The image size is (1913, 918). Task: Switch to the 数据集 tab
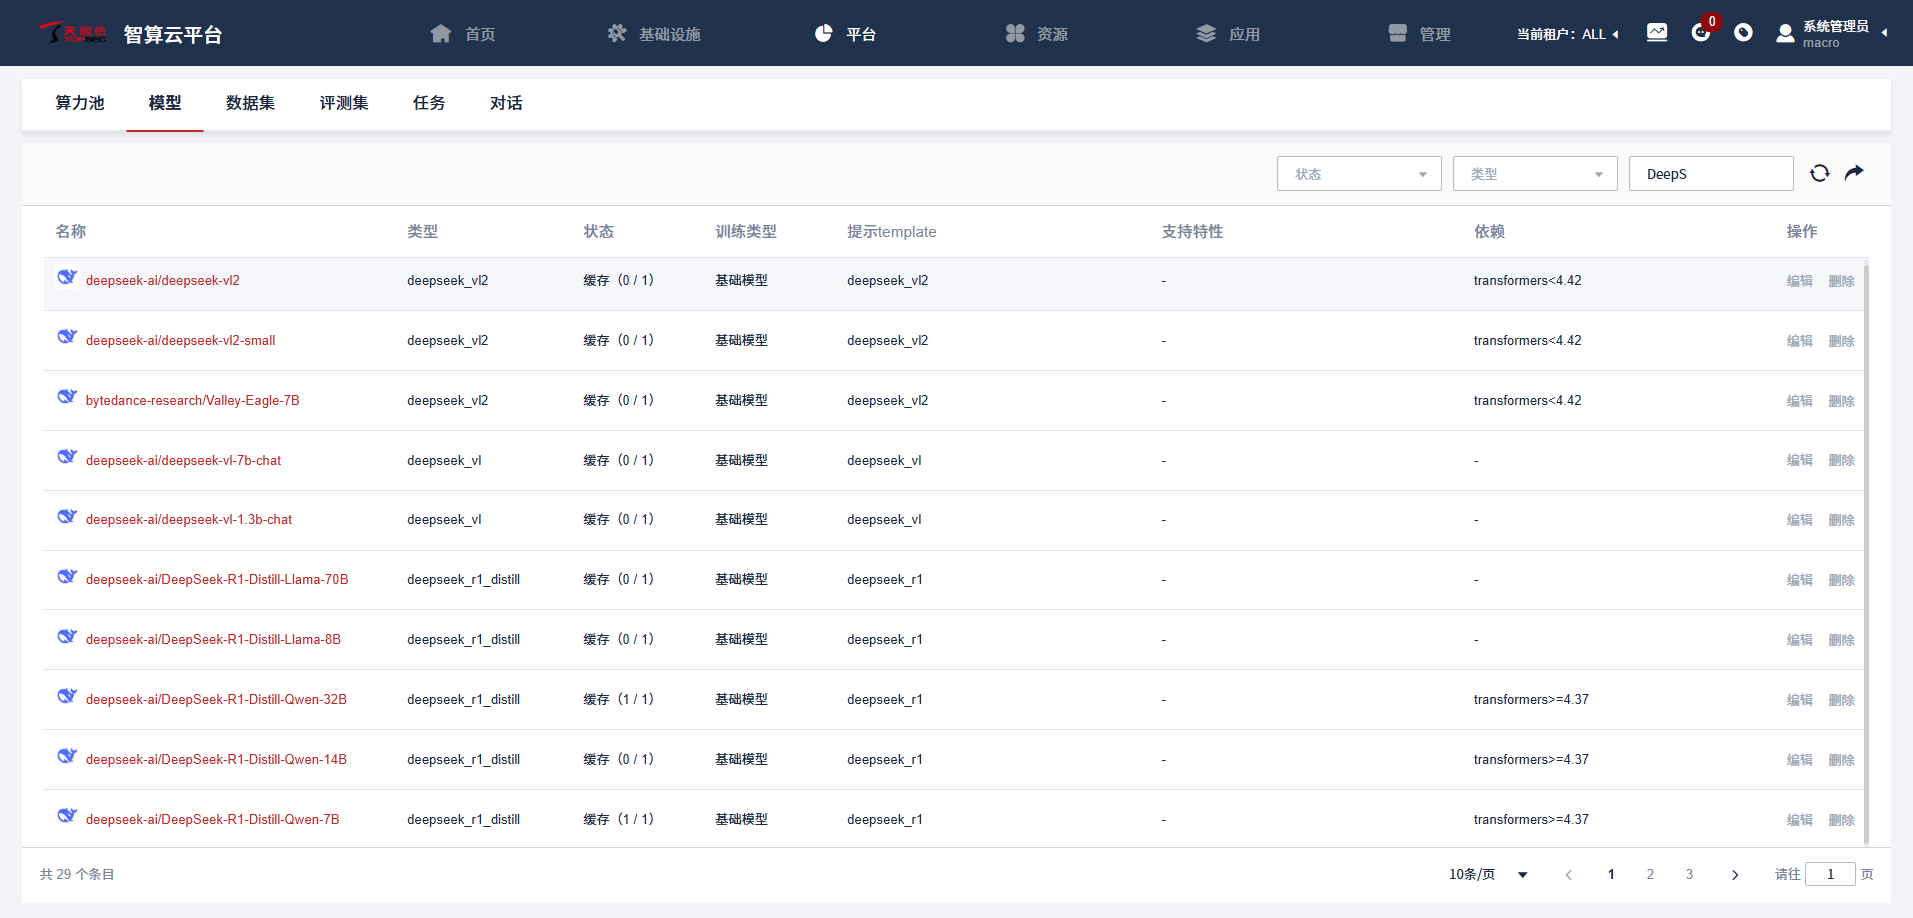(x=250, y=103)
